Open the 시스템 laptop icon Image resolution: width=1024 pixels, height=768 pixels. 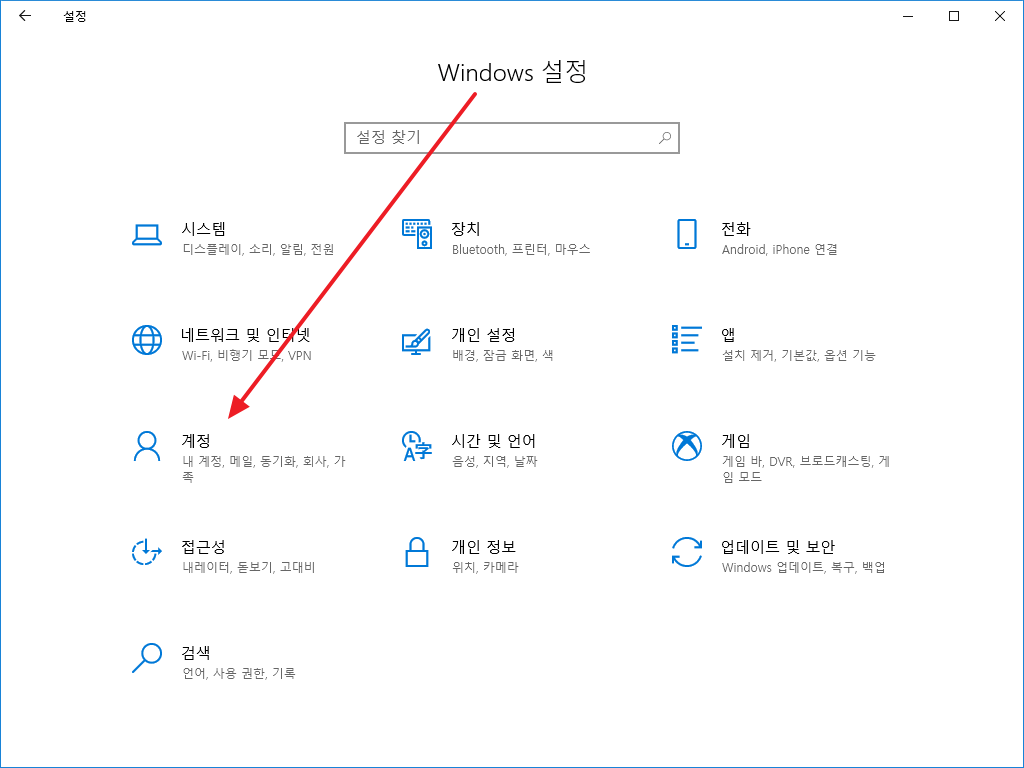(x=147, y=234)
